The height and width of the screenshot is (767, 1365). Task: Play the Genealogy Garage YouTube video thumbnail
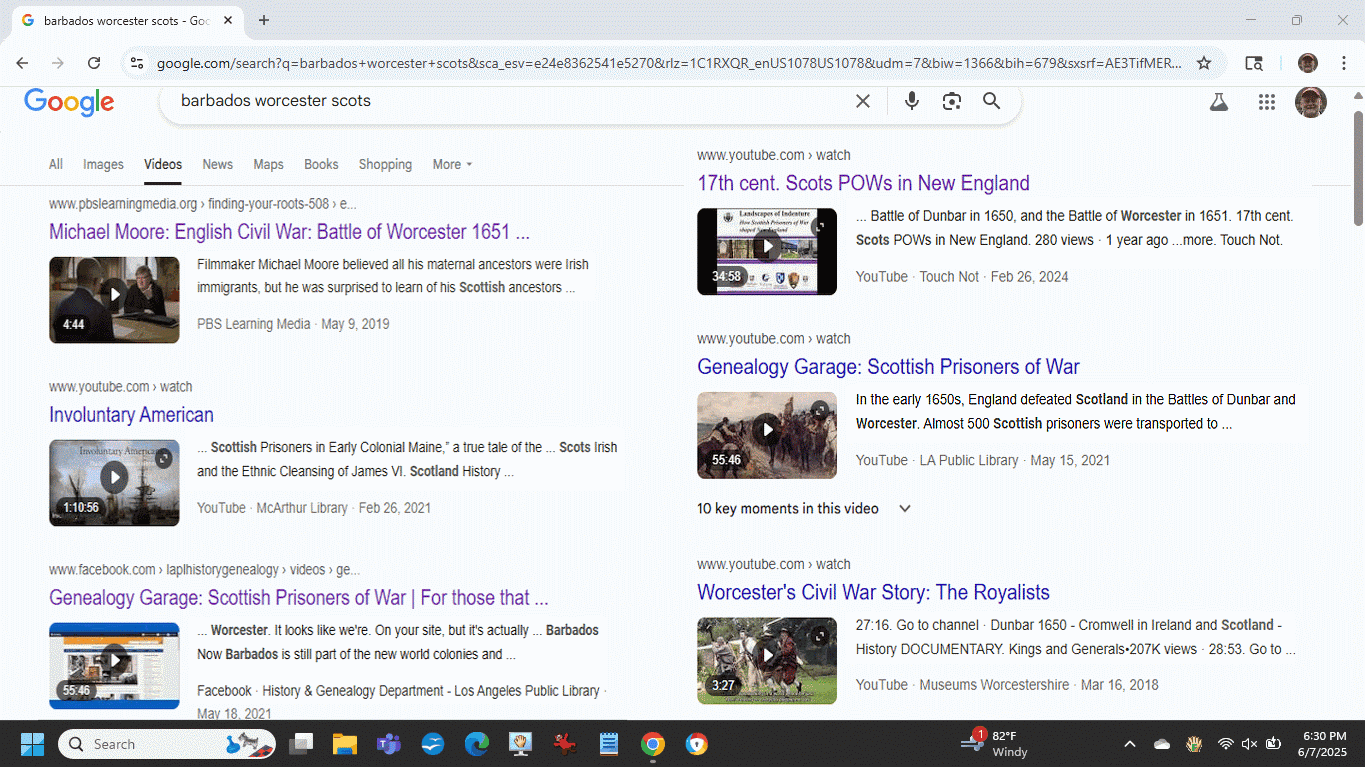click(767, 430)
